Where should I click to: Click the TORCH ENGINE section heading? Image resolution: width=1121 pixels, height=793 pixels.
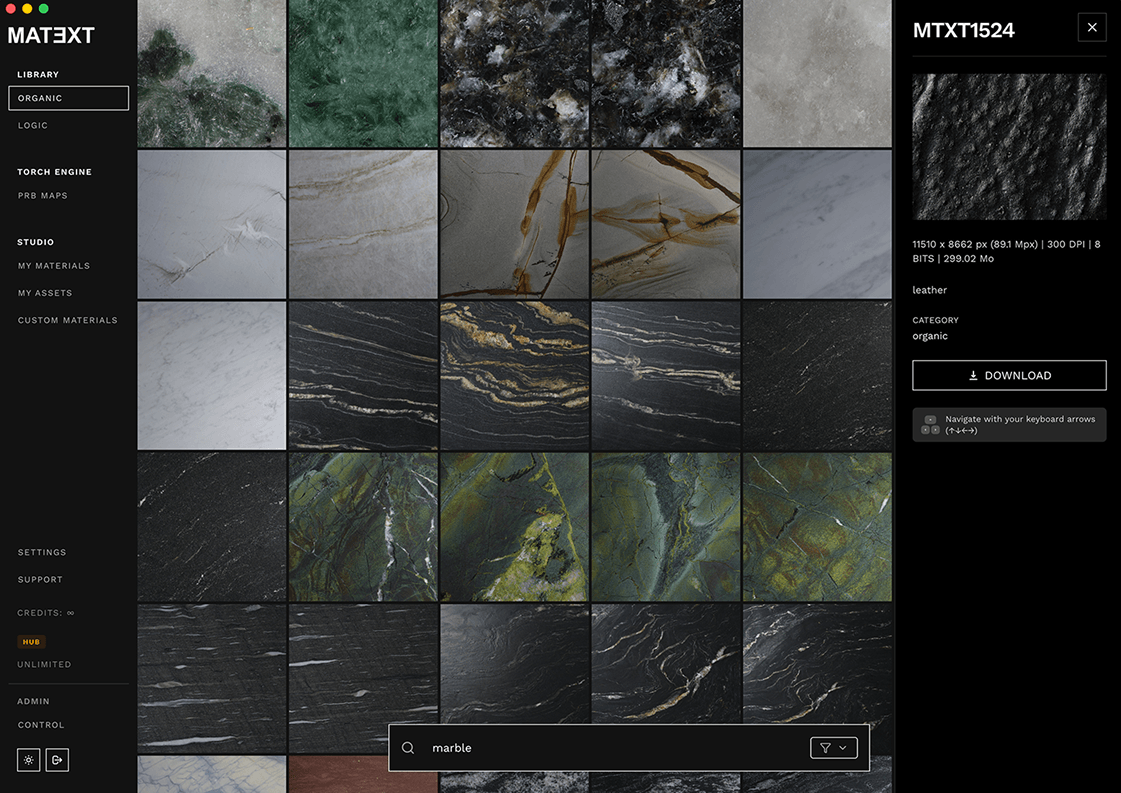coord(54,172)
